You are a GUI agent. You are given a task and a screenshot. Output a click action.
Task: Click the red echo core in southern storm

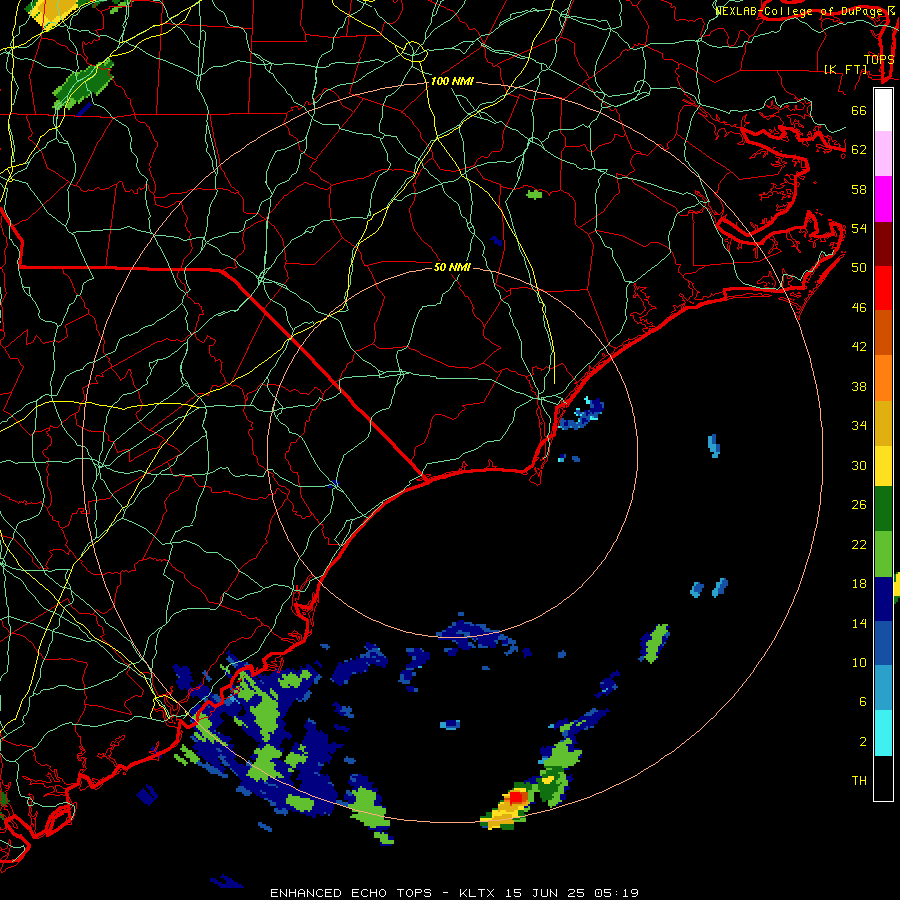pos(517,797)
